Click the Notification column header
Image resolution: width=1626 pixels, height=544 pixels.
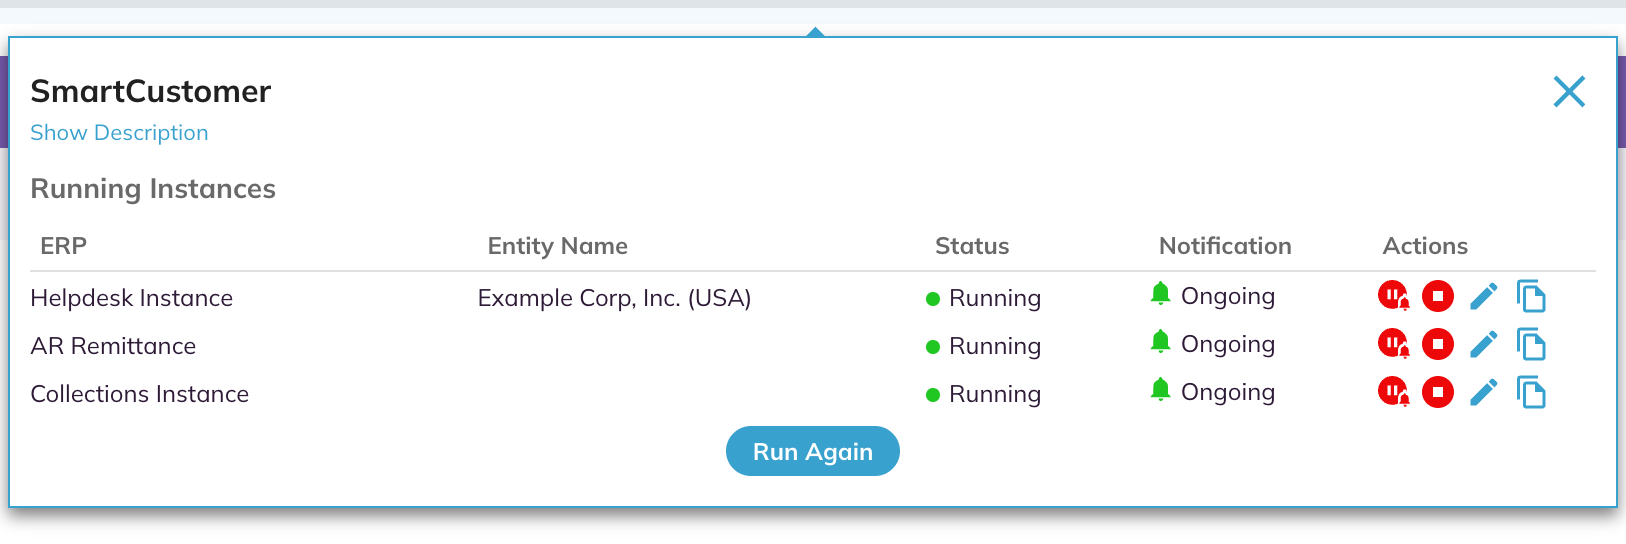[1225, 246]
